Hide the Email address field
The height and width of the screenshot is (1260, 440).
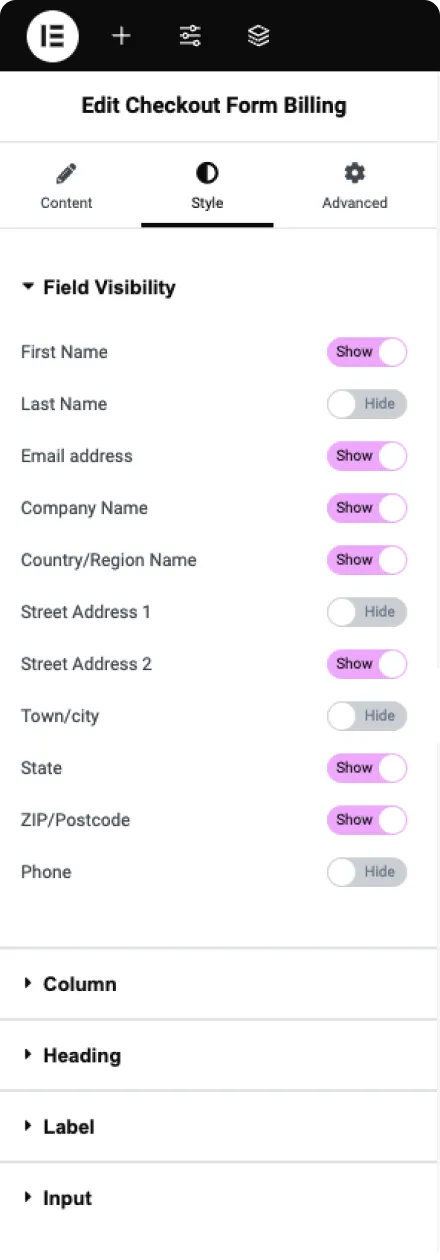367,456
